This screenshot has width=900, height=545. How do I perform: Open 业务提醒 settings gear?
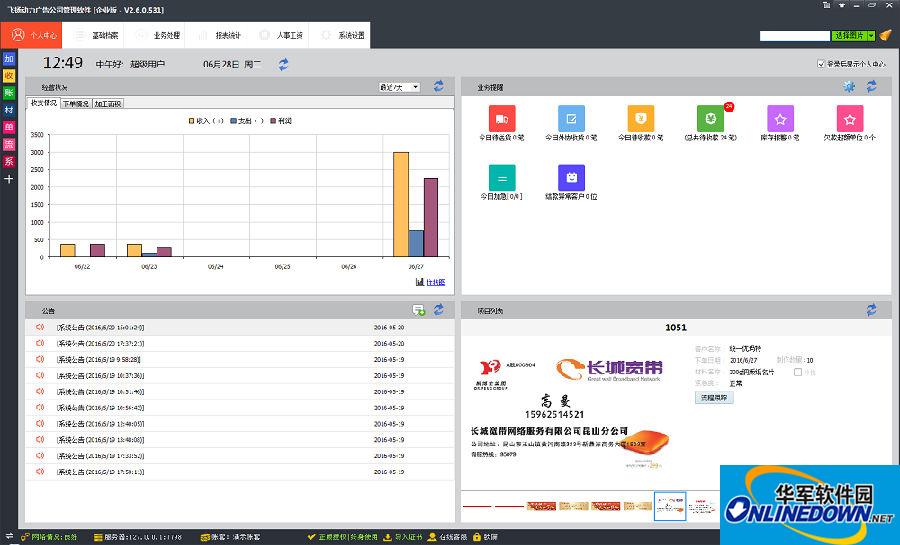849,87
